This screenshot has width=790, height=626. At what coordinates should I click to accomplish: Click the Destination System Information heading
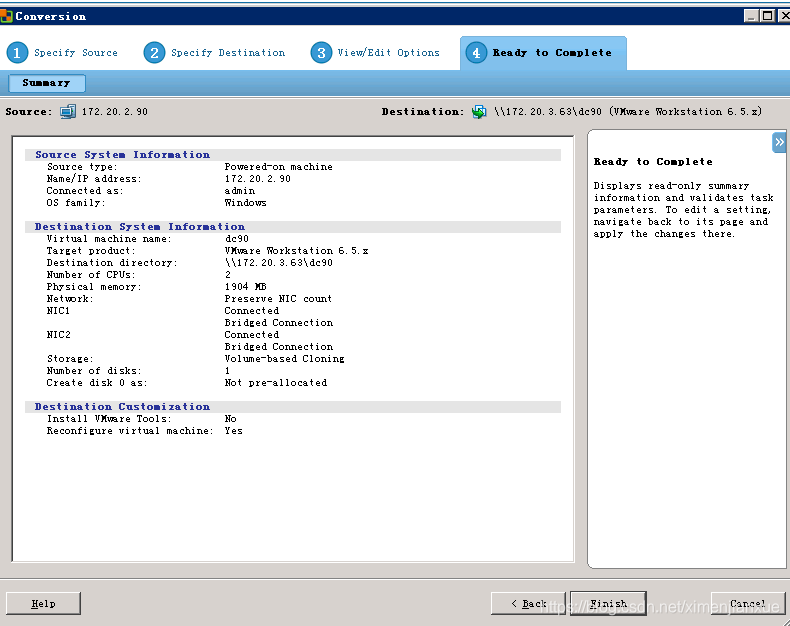(x=140, y=227)
